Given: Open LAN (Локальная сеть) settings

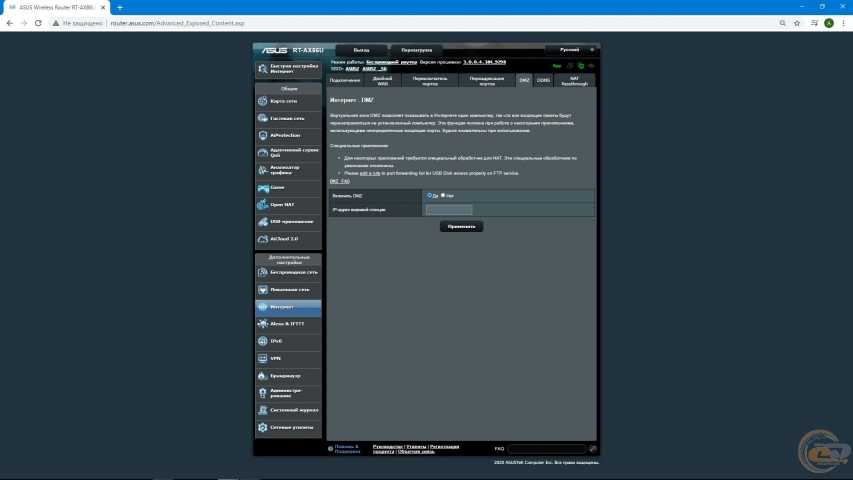Looking at the screenshot, I should coord(288,290).
